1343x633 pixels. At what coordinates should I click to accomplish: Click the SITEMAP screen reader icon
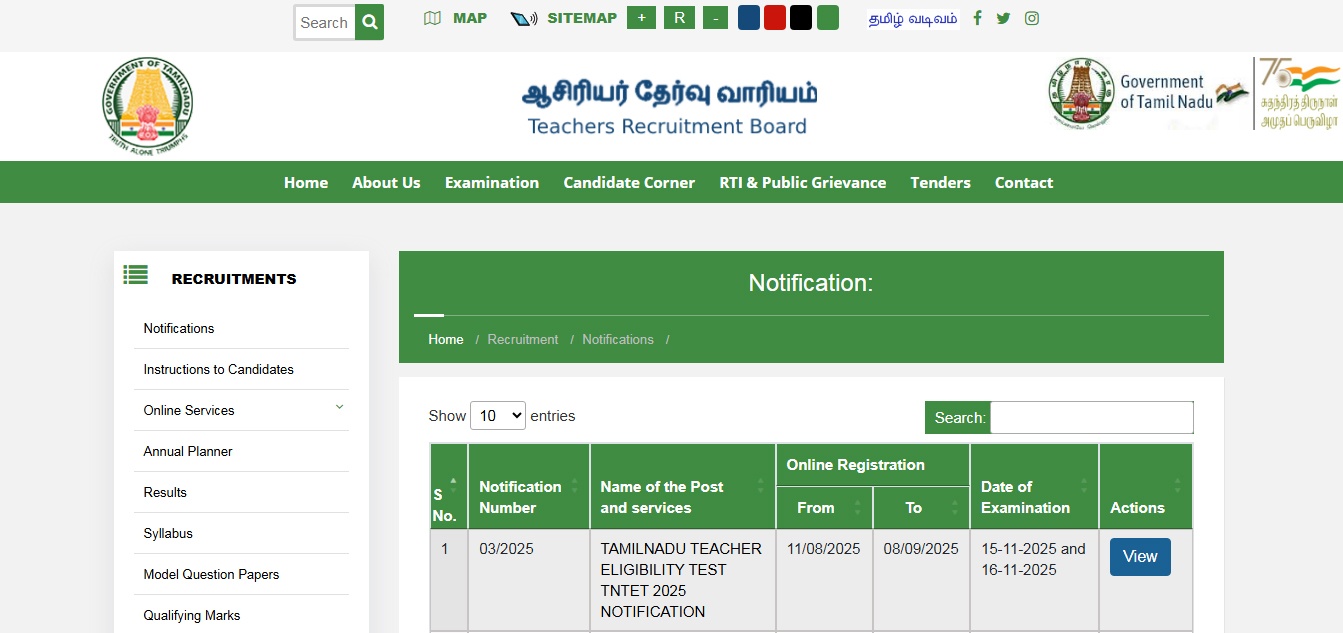(524, 18)
